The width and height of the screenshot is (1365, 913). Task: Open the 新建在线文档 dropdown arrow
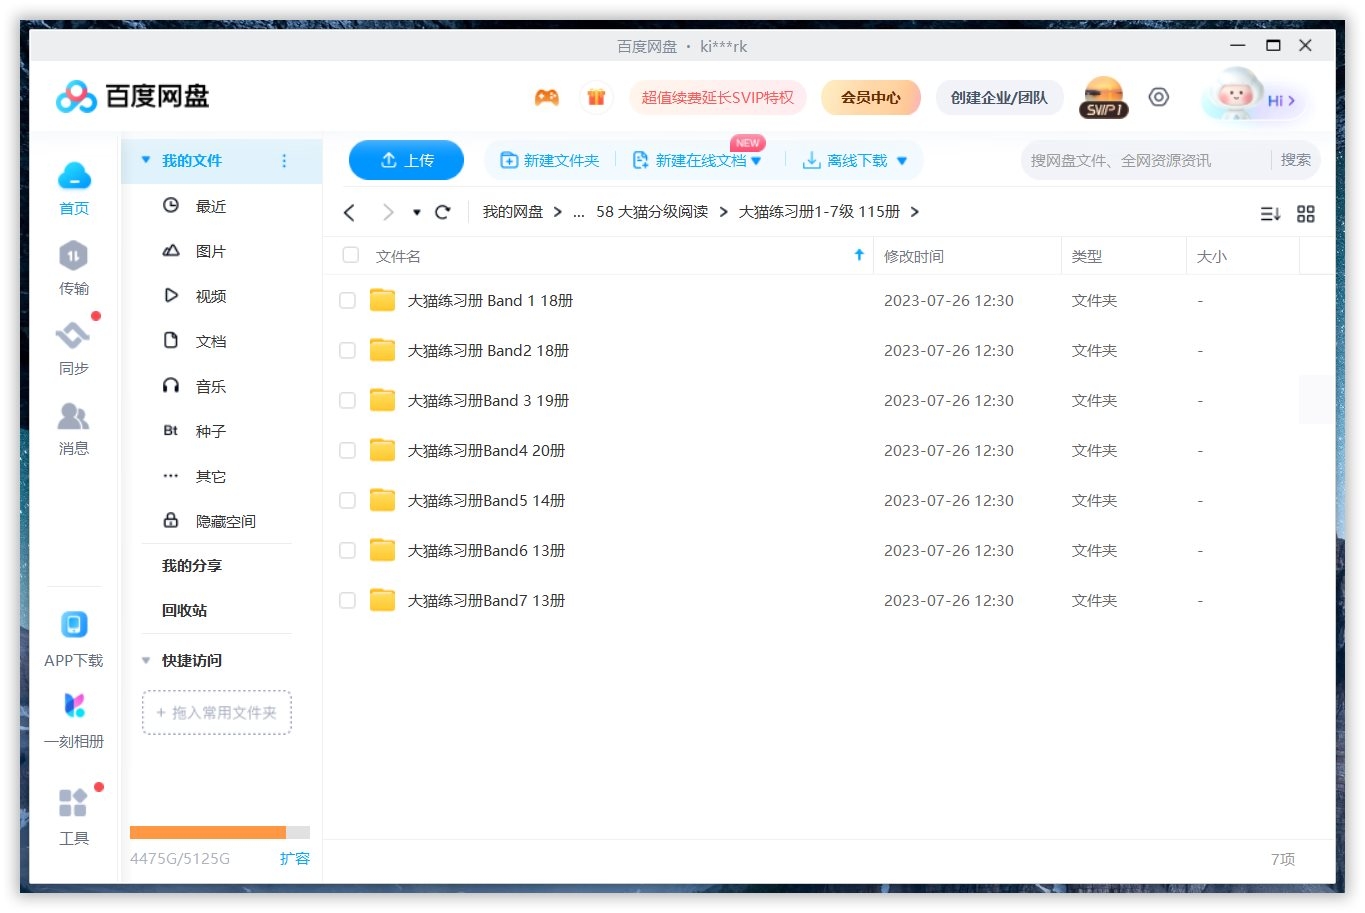tap(756, 160)
